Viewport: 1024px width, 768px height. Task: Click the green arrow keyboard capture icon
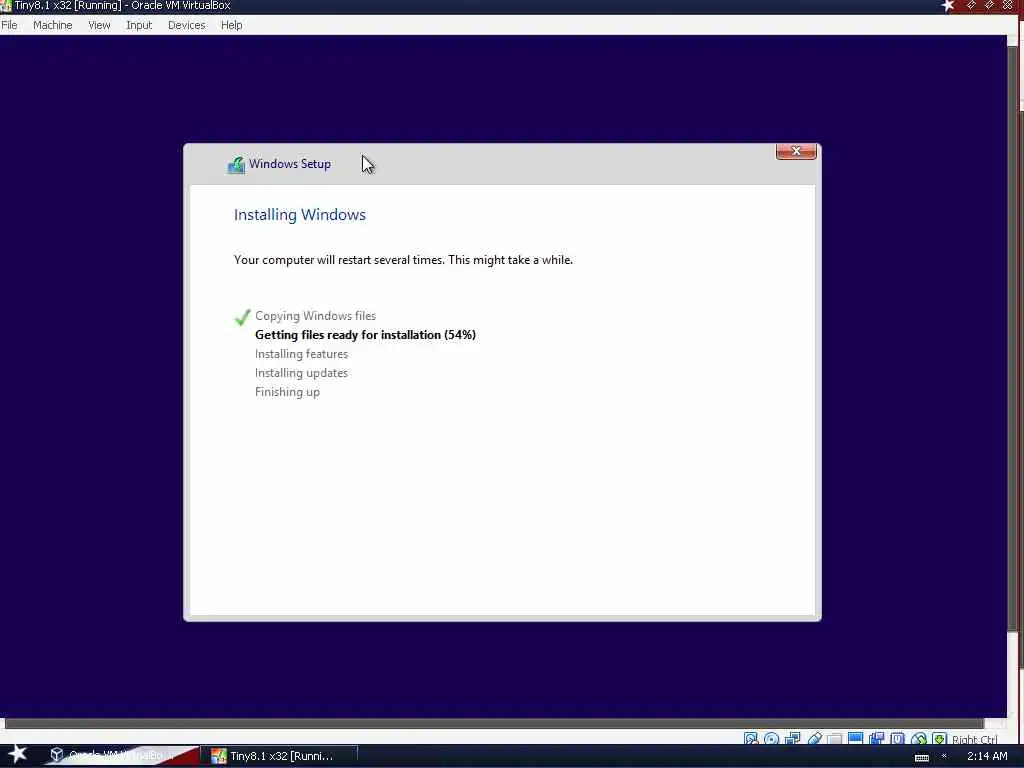(939, 739)
